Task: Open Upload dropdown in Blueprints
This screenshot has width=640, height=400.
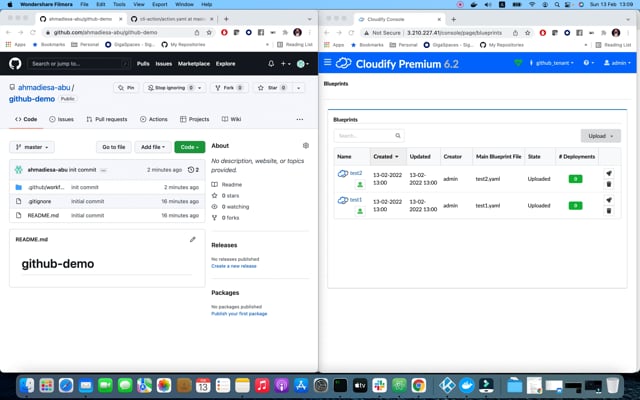Action: pos(601,136)
